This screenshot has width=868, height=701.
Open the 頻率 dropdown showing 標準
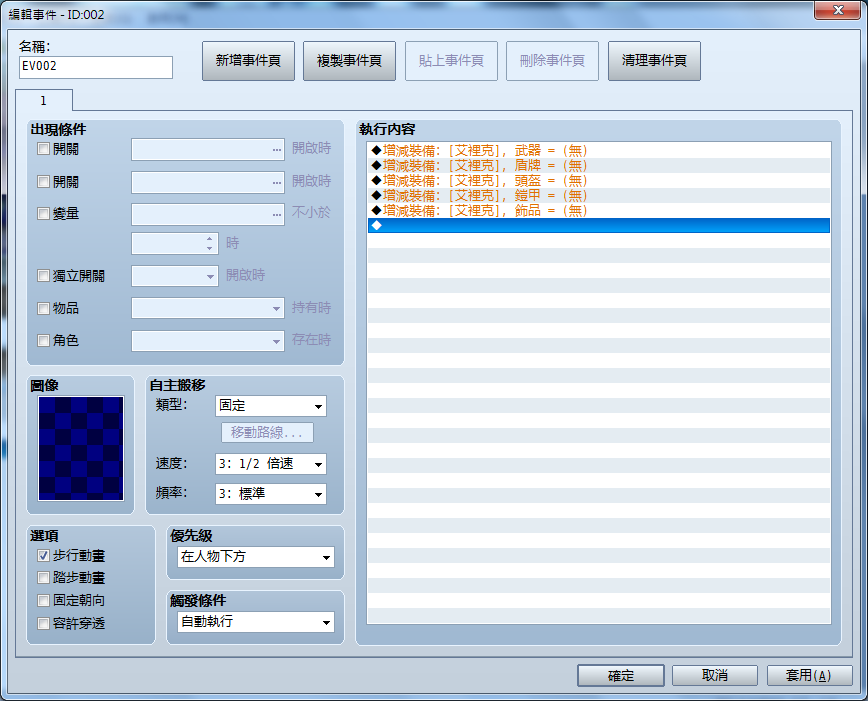(271, 494)
